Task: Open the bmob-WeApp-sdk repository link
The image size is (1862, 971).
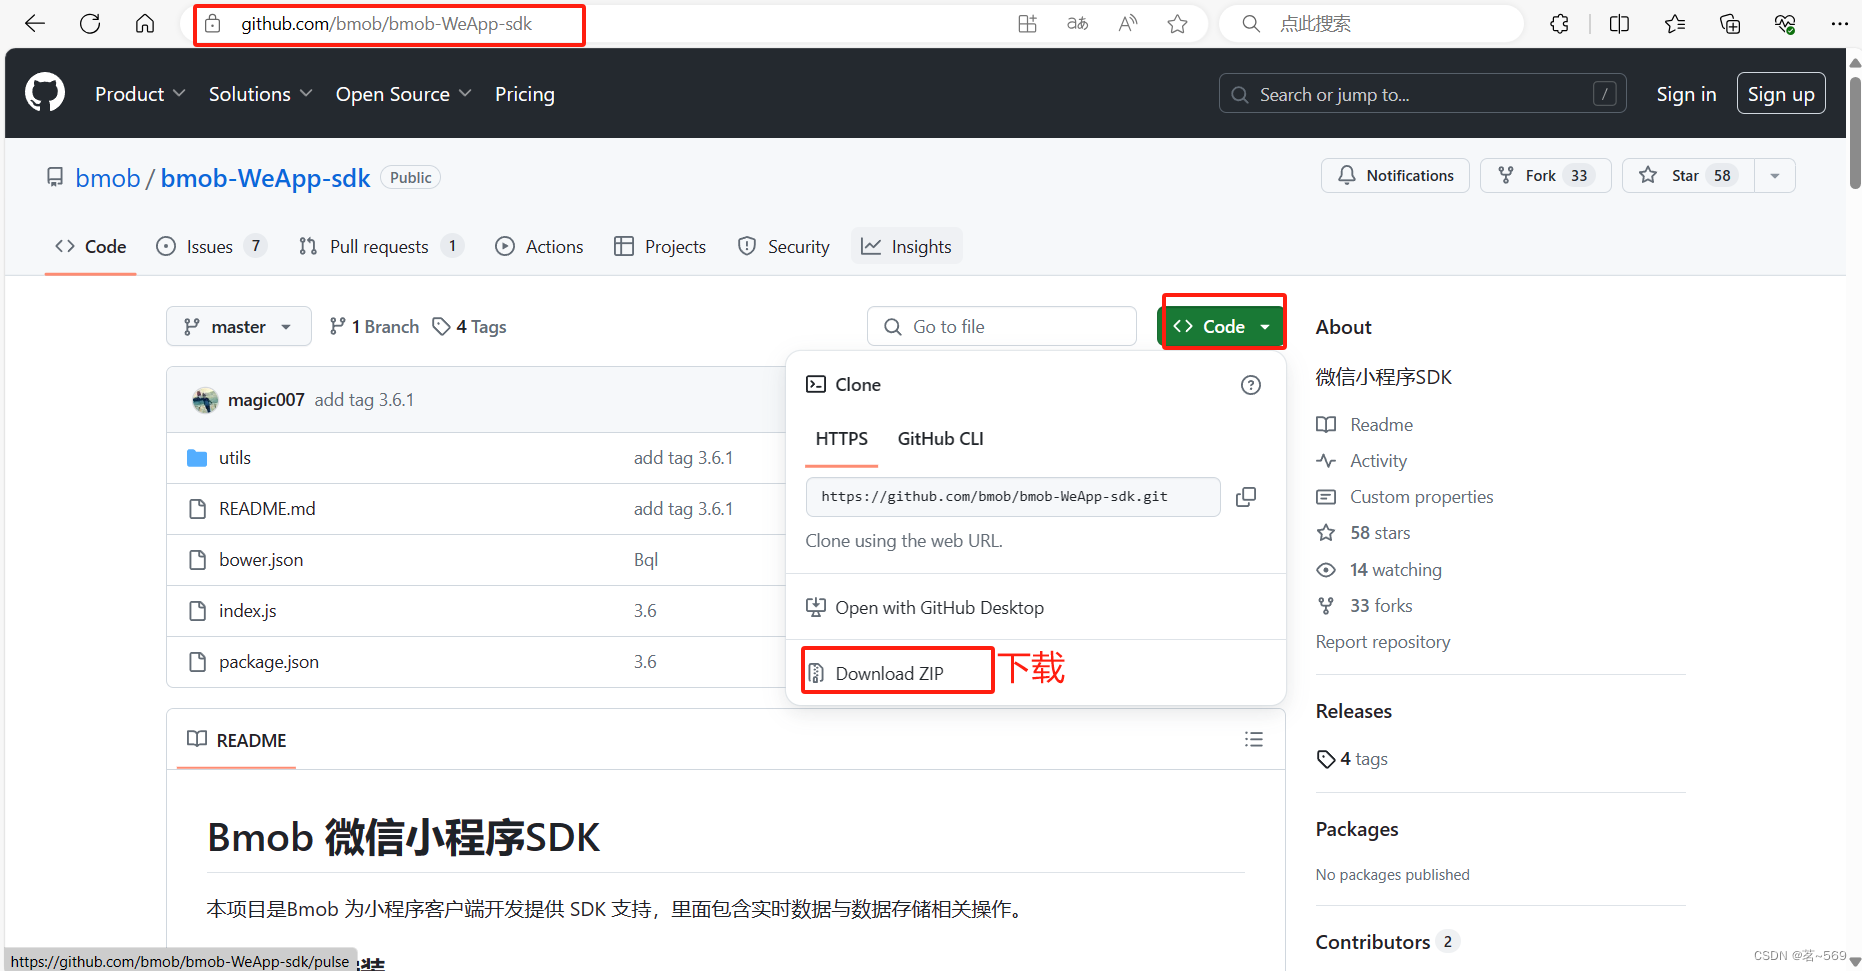Action: coord(265,179)
